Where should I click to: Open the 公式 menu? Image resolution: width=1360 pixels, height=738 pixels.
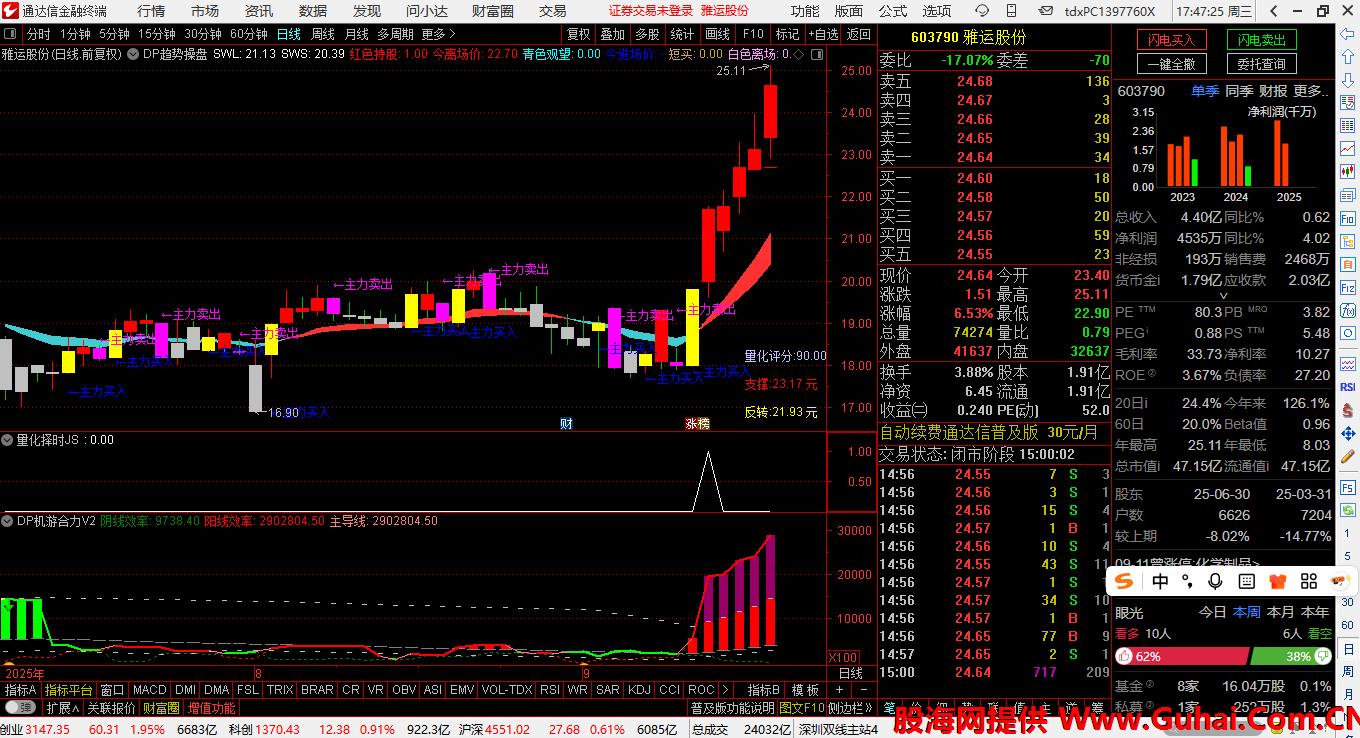tap(893, 11)
